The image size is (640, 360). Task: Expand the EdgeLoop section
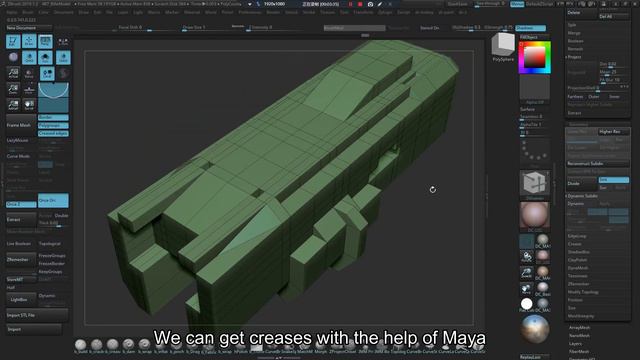[x=577, y=236]
